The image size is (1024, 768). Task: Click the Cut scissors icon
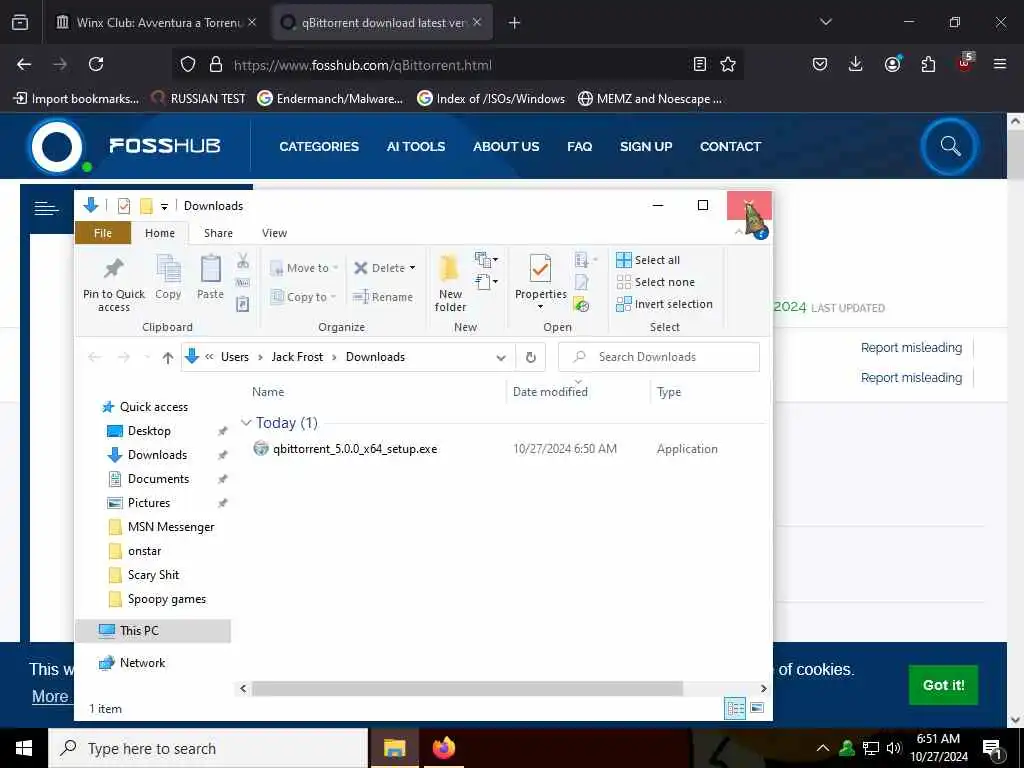click(x=243, y=261)
